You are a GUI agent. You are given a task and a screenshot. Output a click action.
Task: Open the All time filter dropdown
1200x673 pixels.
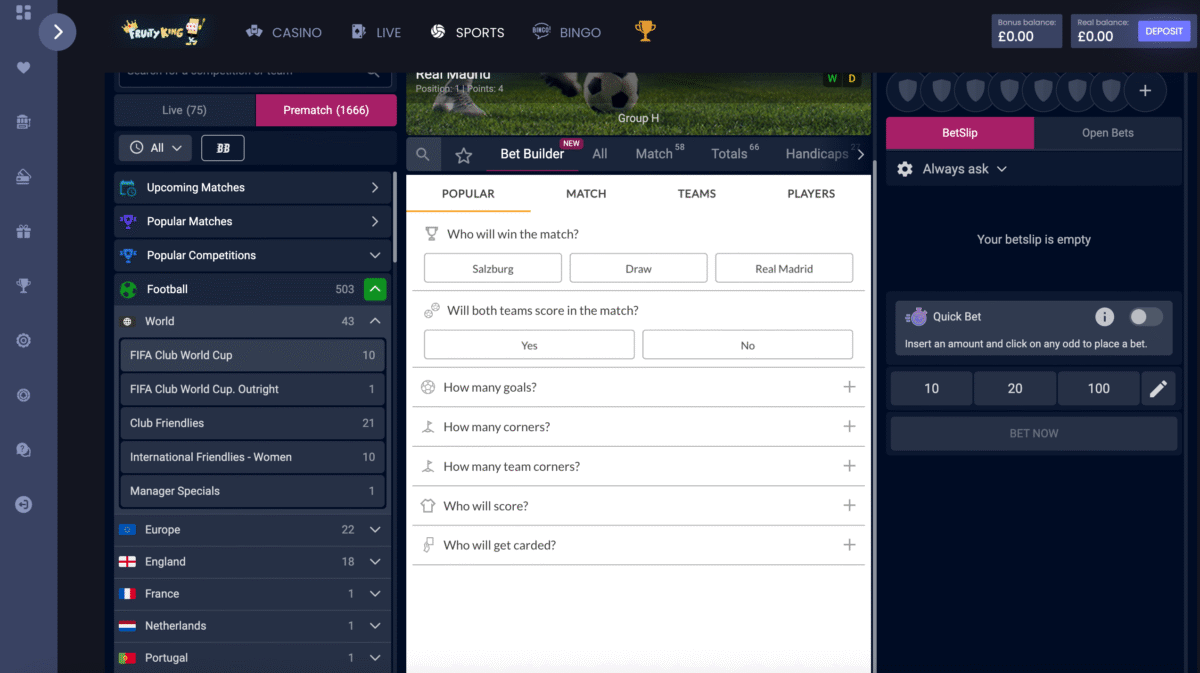155,148
